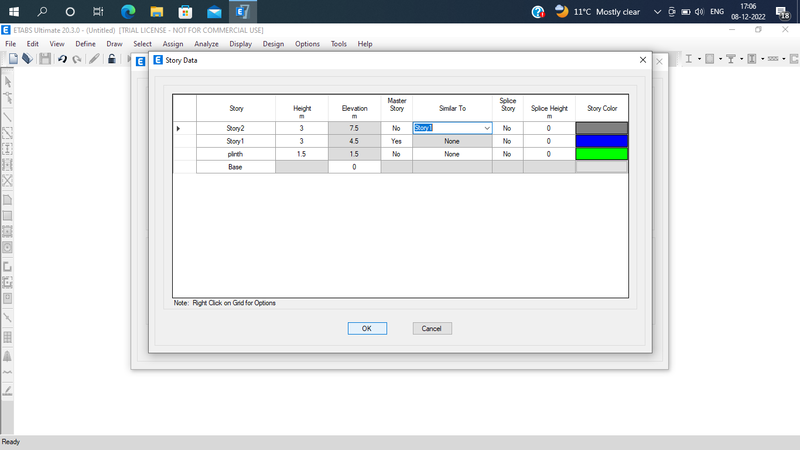
Task: Select the draw rectangular floor tool
Action: click(x=7, y=216)
